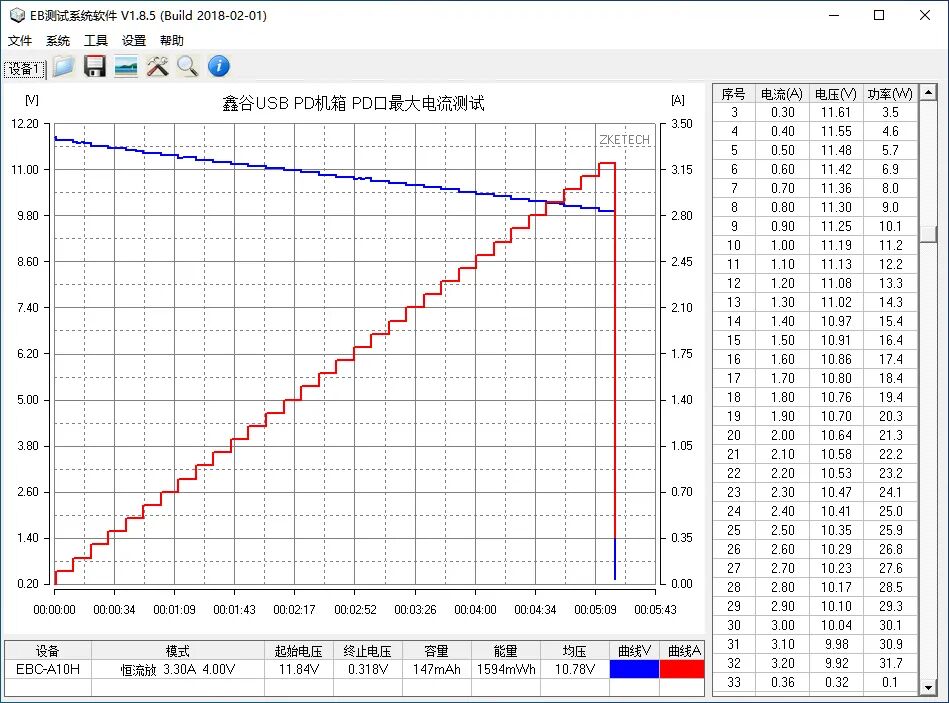Open the blue info icon
The width and height of the screenshot is (949, 703).
point(219,67)
